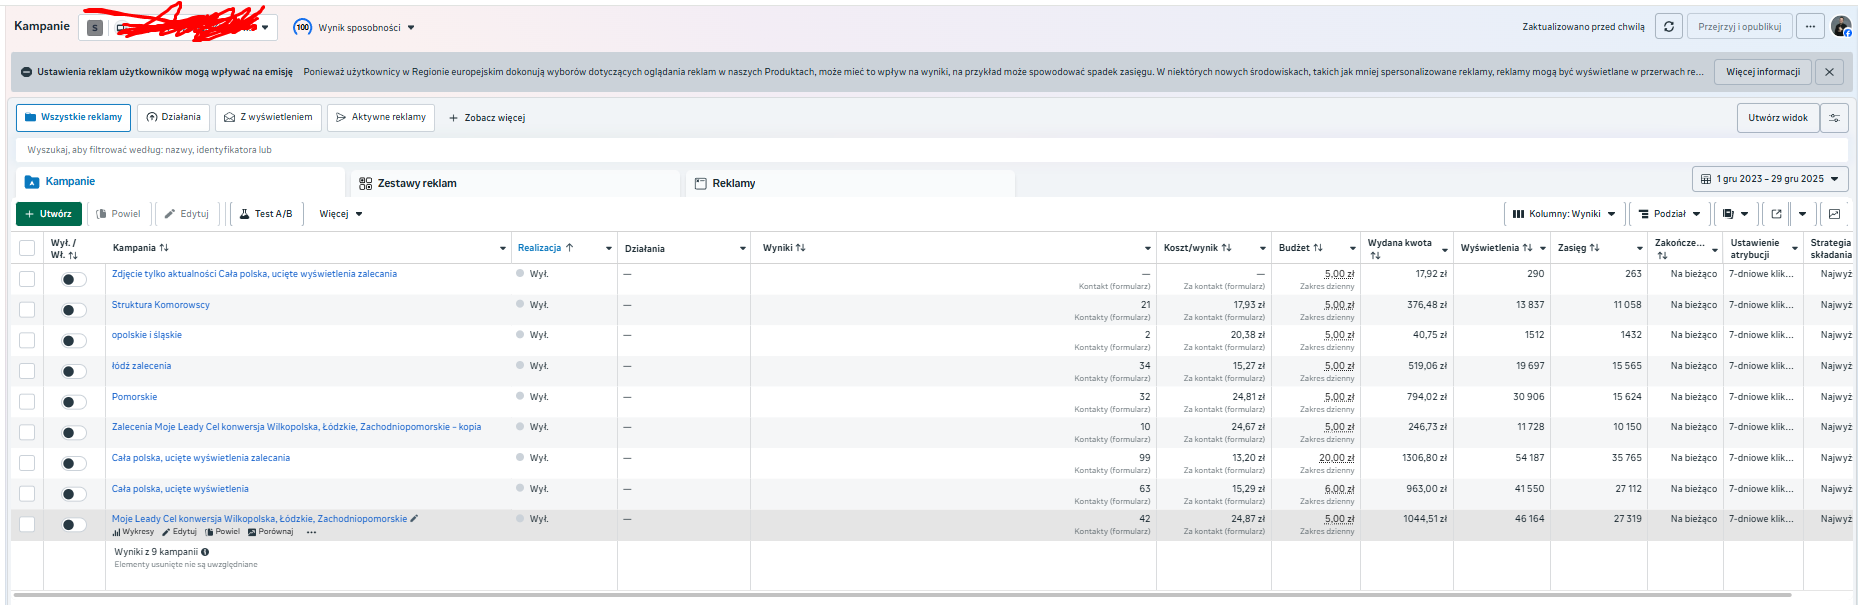Open the Realizacja column options arrow
This screenshot has width=1858, height=605.
click(x=608, y=248)
